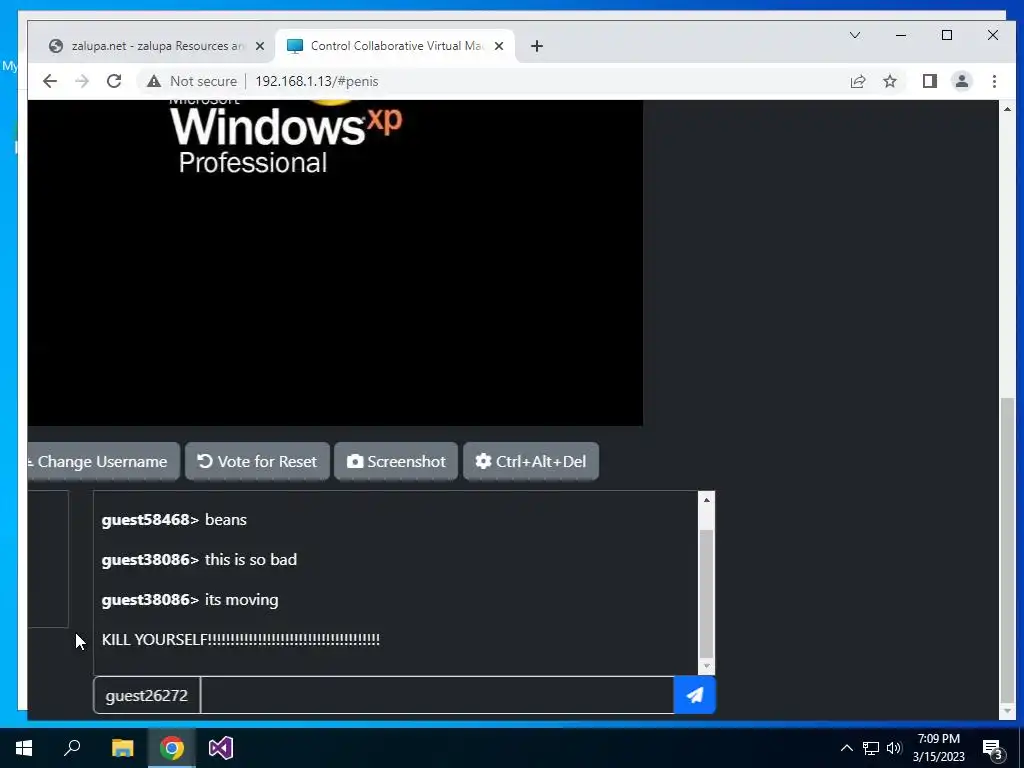Click the browser forward arrow
Image resolution: width=1024 pixels, height=768 pixels.
82,81
